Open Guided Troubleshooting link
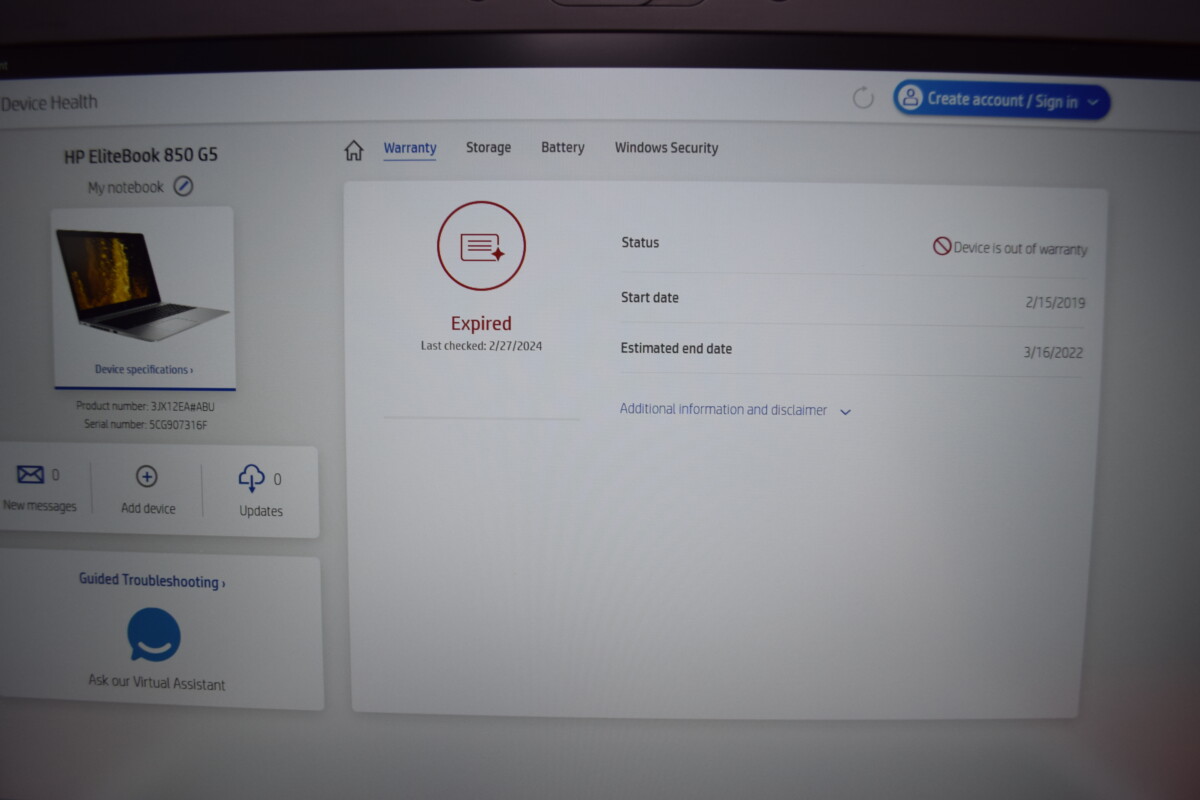Image resolution: width=1200 pixels, height=800 pixels. pos(152,580)
